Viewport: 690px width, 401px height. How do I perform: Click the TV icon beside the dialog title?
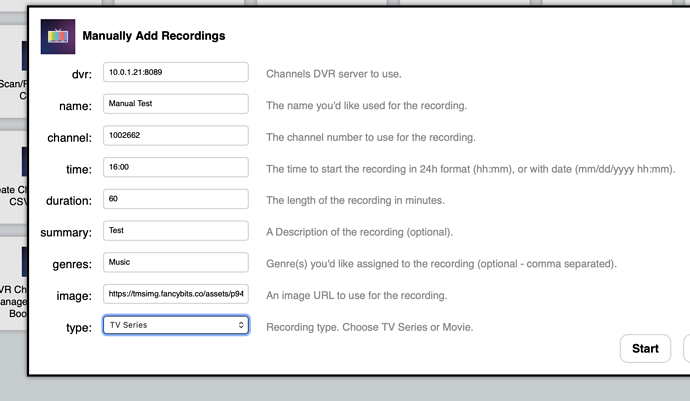tap(58, 36)
